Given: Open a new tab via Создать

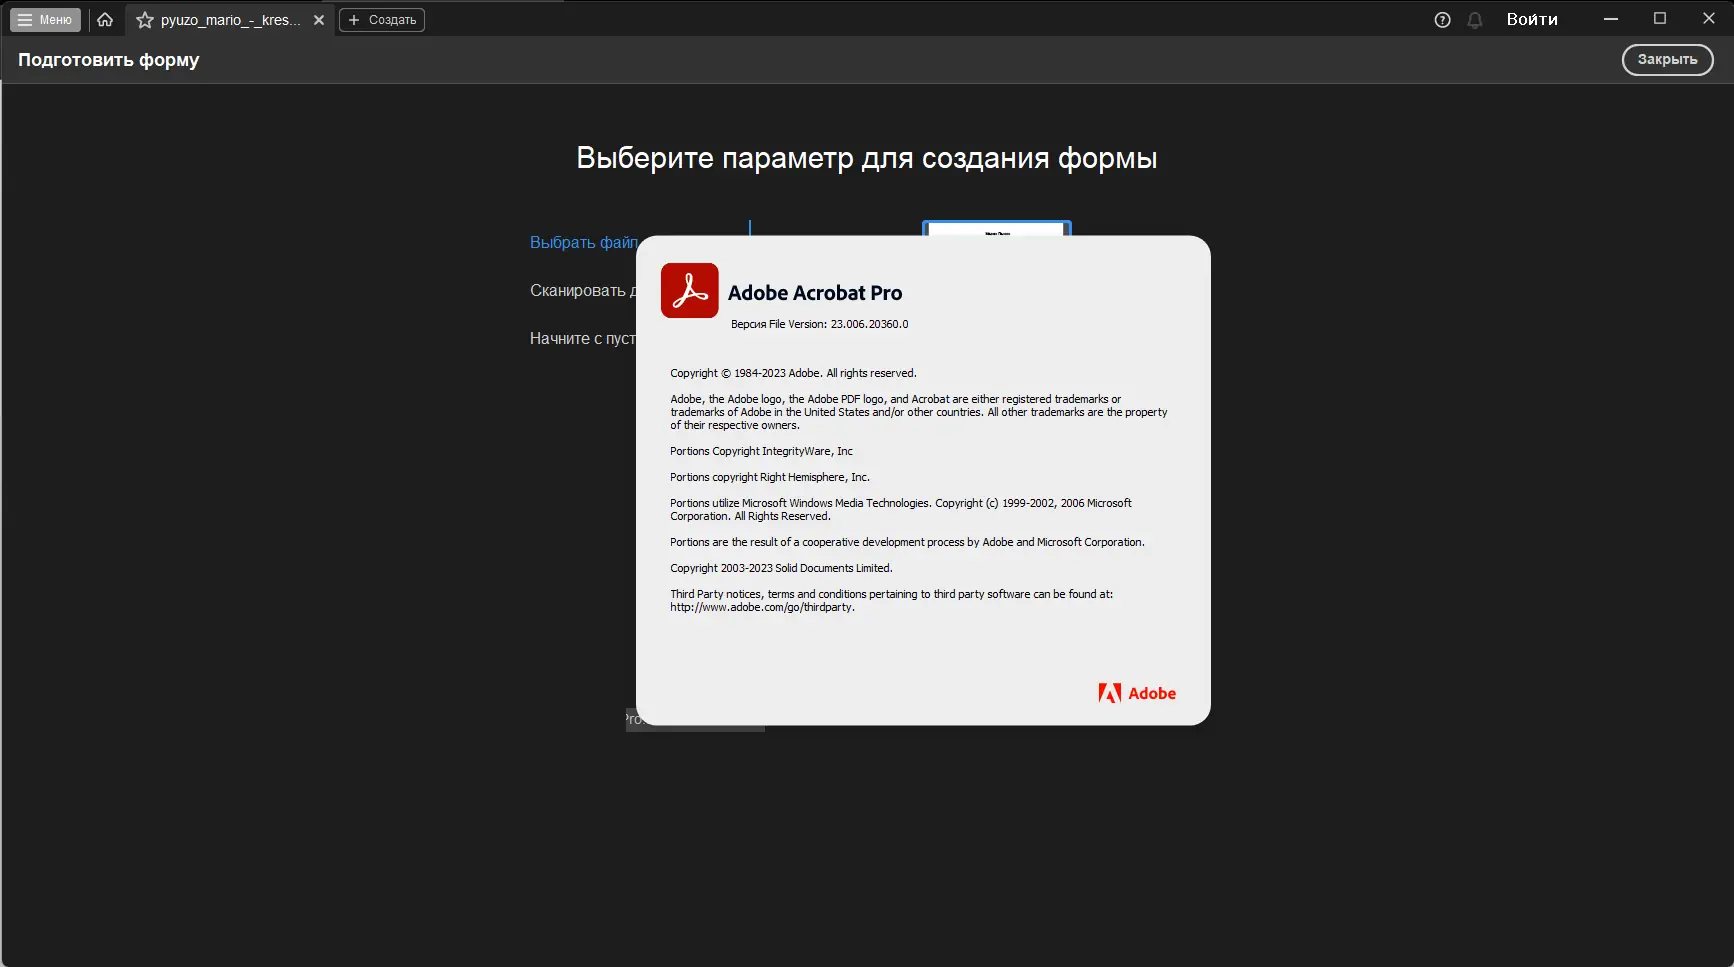Looking at the screenshot, I should click(383, 19).
